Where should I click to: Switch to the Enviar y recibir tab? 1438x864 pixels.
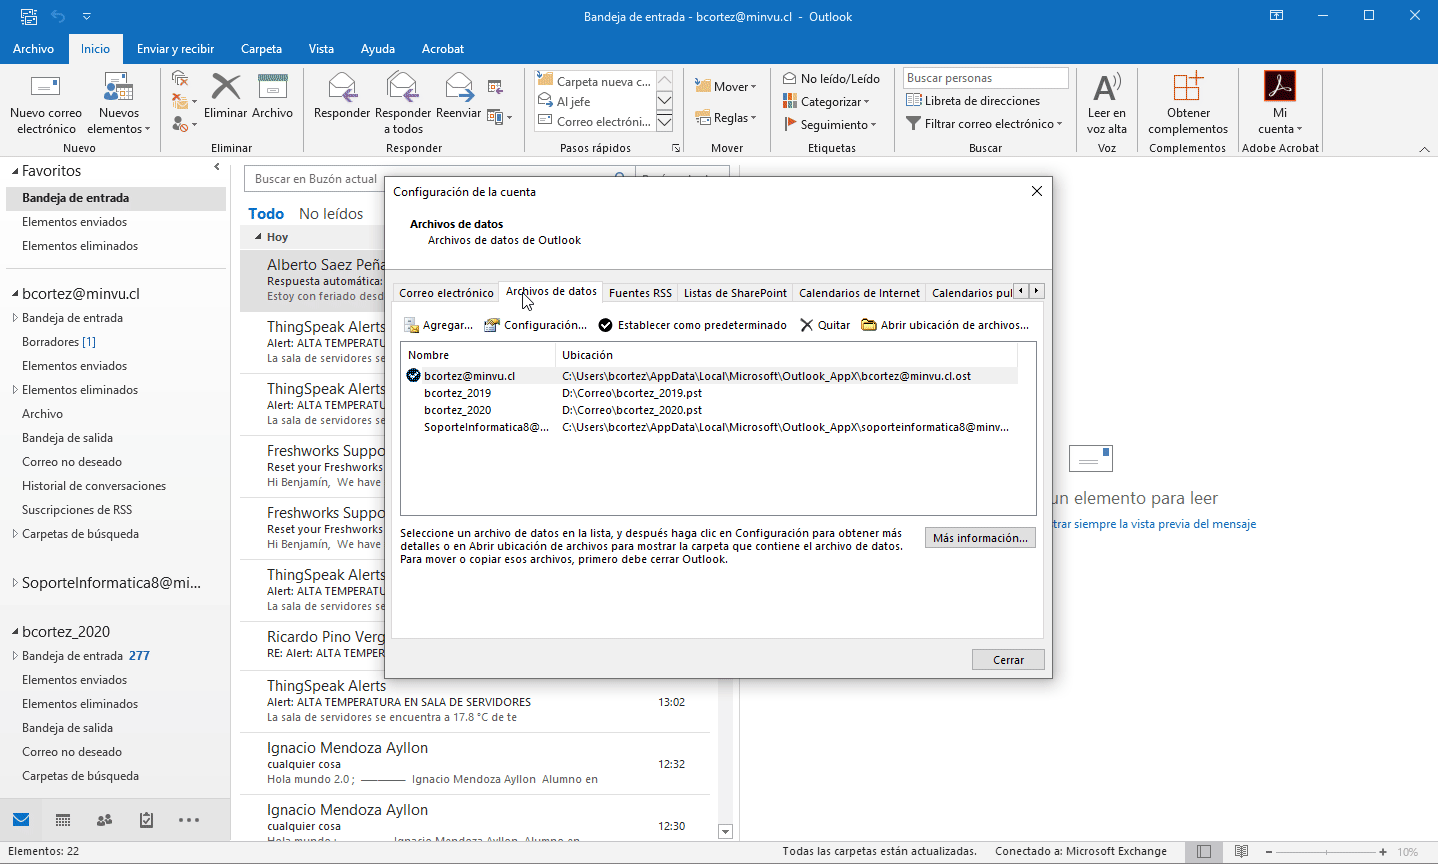coord(175,49)
